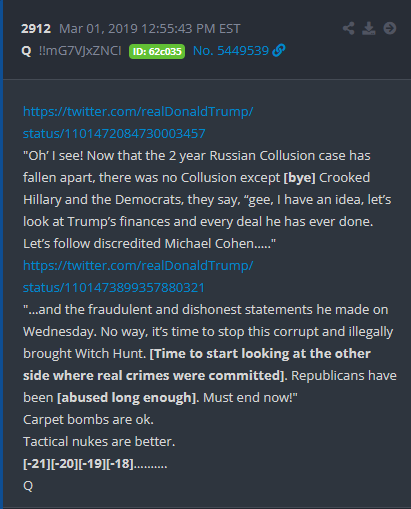
Task: Click the bold [abused long enough] phrase
Action: pos(128,398)
